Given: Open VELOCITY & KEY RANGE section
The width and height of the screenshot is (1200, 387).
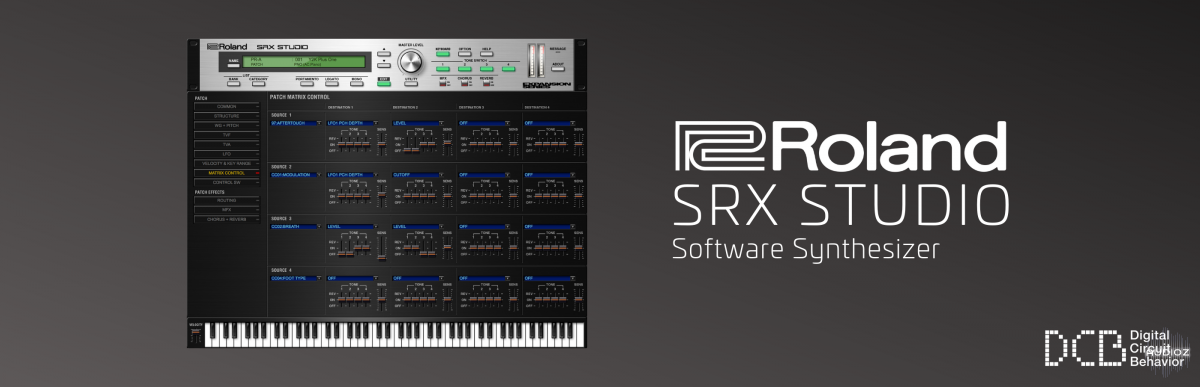Looking at the screenshot, I should pyautogui.click(x=228, y=164).
